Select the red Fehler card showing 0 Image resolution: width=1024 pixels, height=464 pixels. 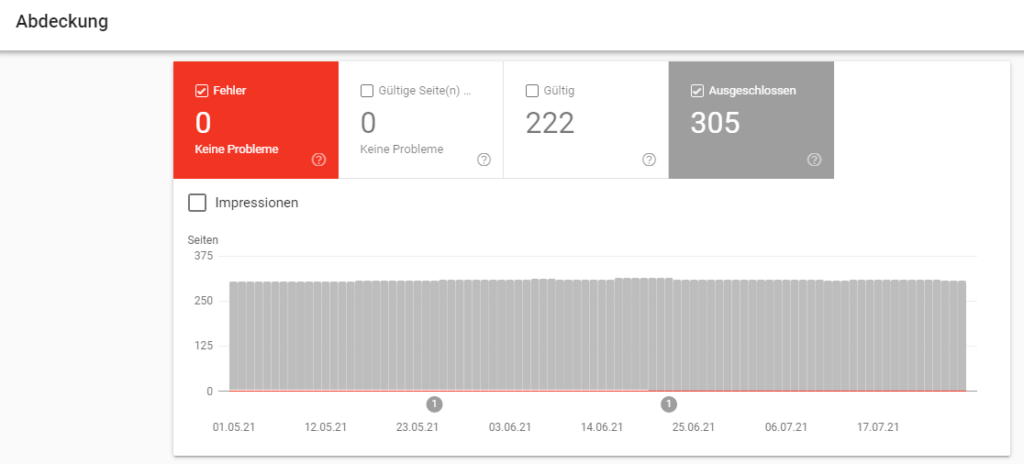click(256, 122)
